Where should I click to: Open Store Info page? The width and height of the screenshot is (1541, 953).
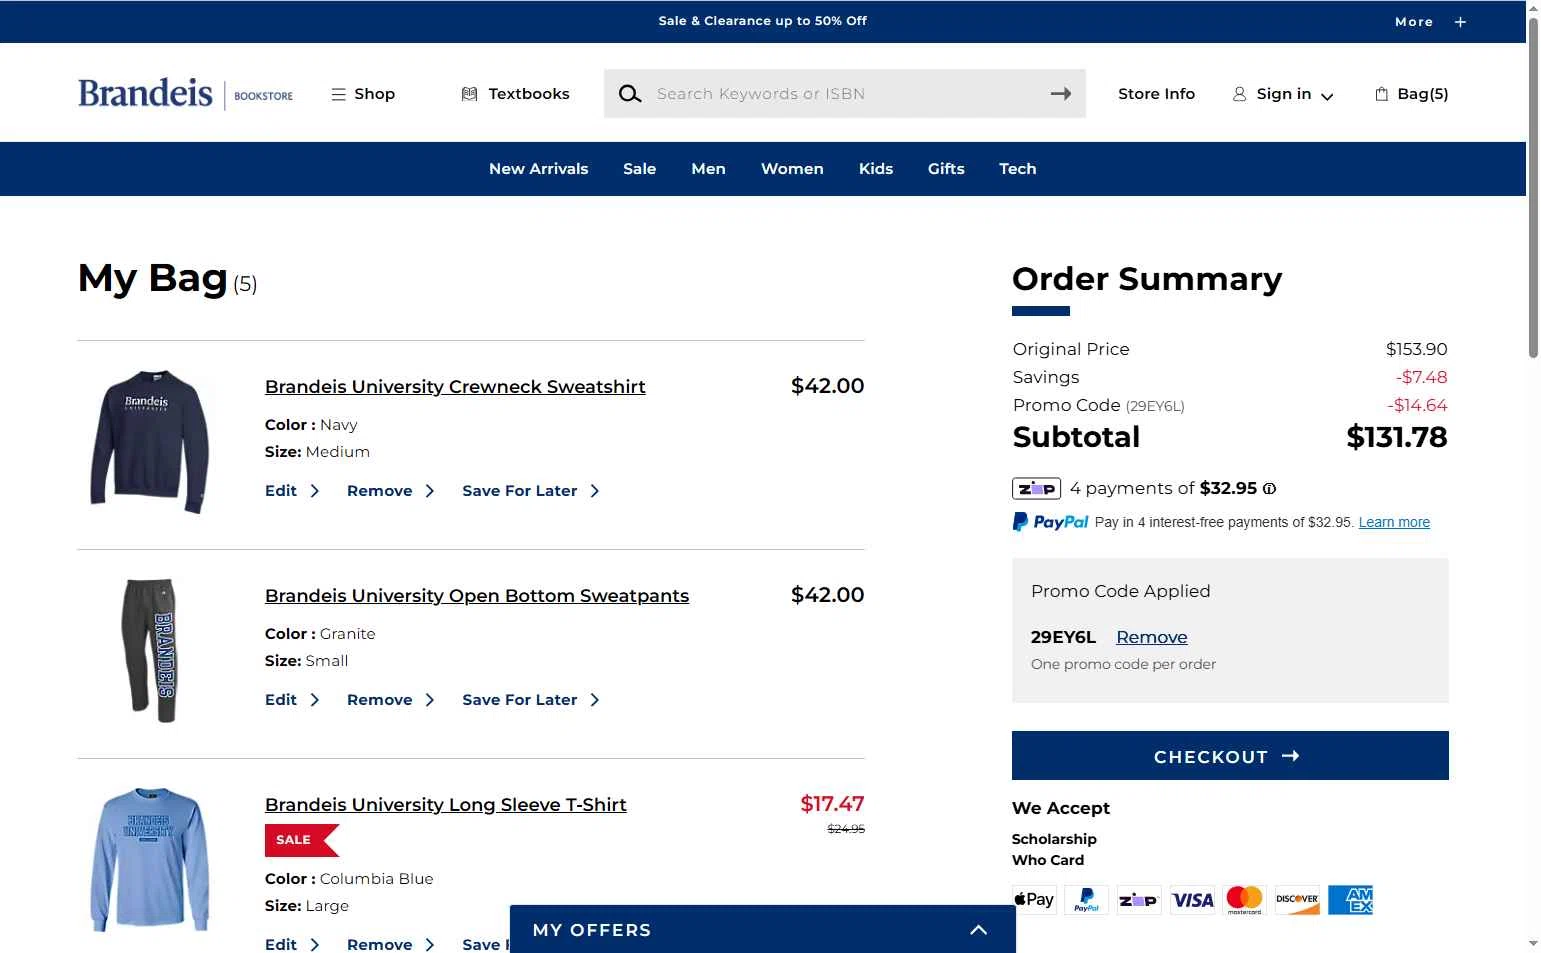pyautogui.click(x=1156, y=94)
